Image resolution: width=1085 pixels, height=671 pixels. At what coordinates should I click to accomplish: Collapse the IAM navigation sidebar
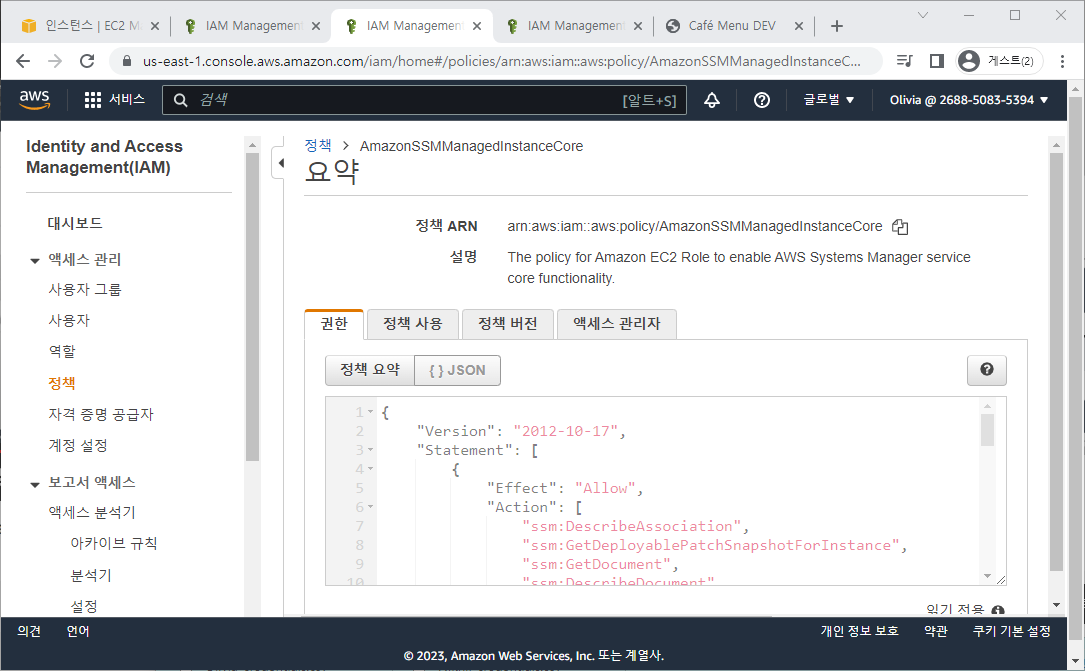tap(280, 163)
